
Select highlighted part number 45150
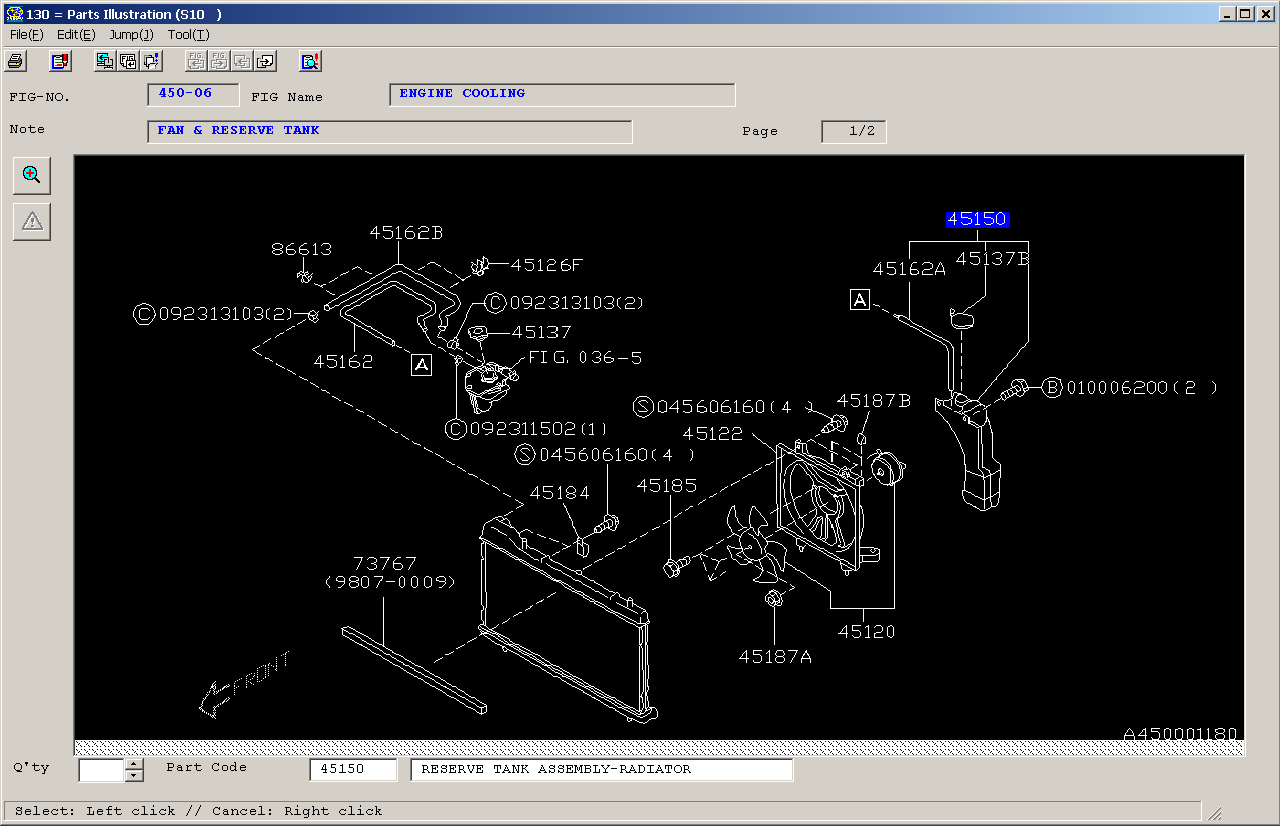[977, 219]
